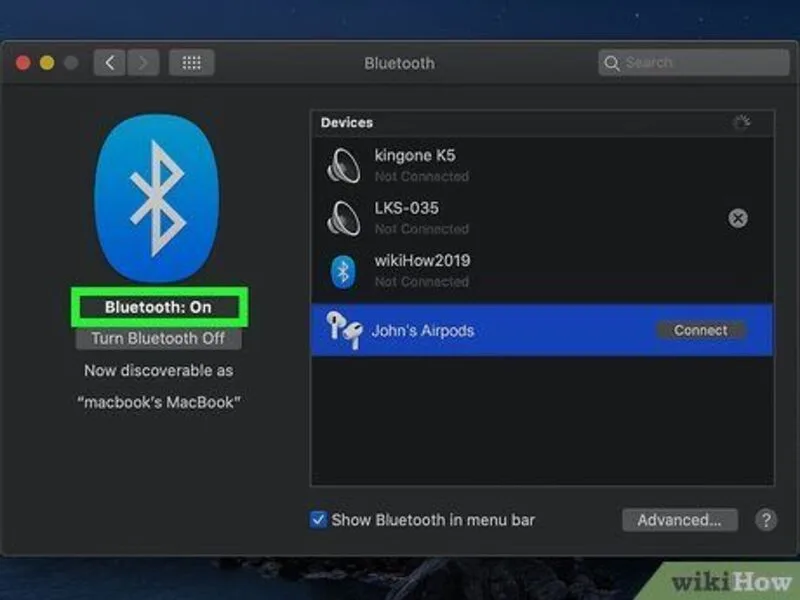Screen dimensions: 800x600
Task: Click the Not Connected status under kingone K5
Action: [421, 177]
